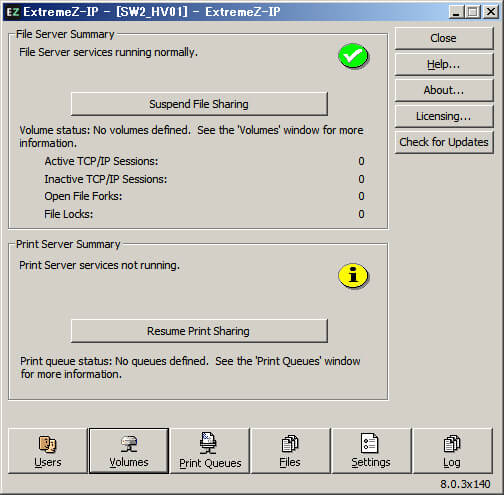The image size is (504, 495).
Task: Minimize the ExtremeZ-IP window
Action: (456, 12)
